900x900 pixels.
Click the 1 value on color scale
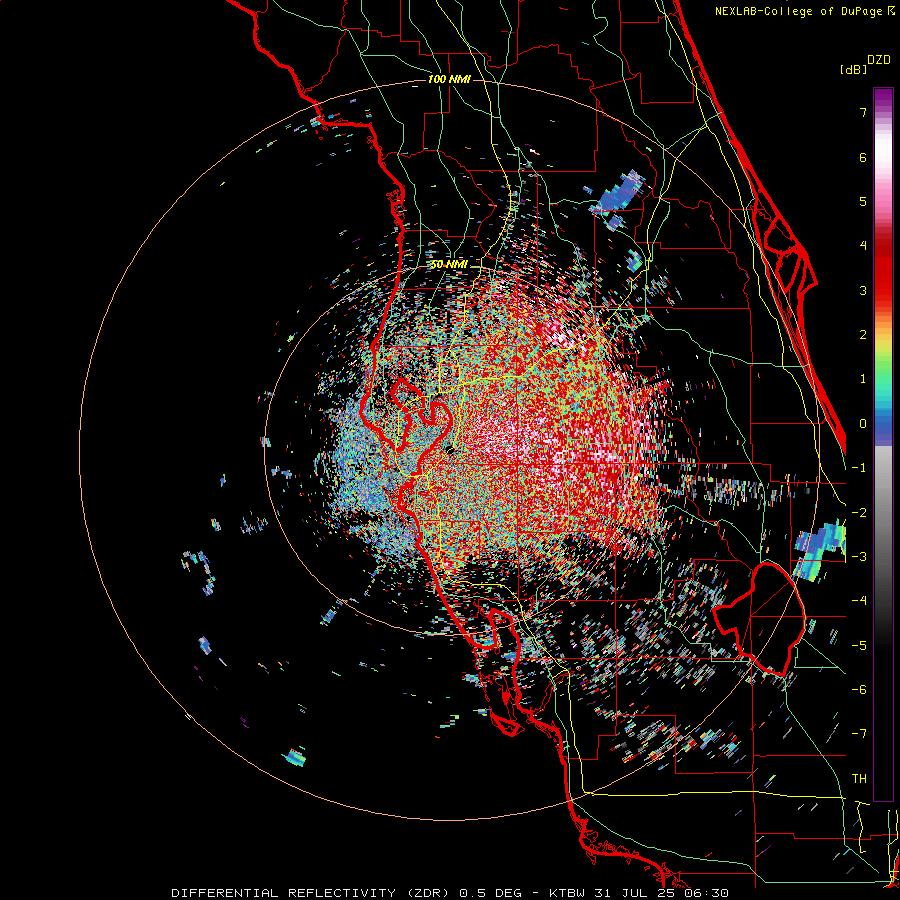863,379
